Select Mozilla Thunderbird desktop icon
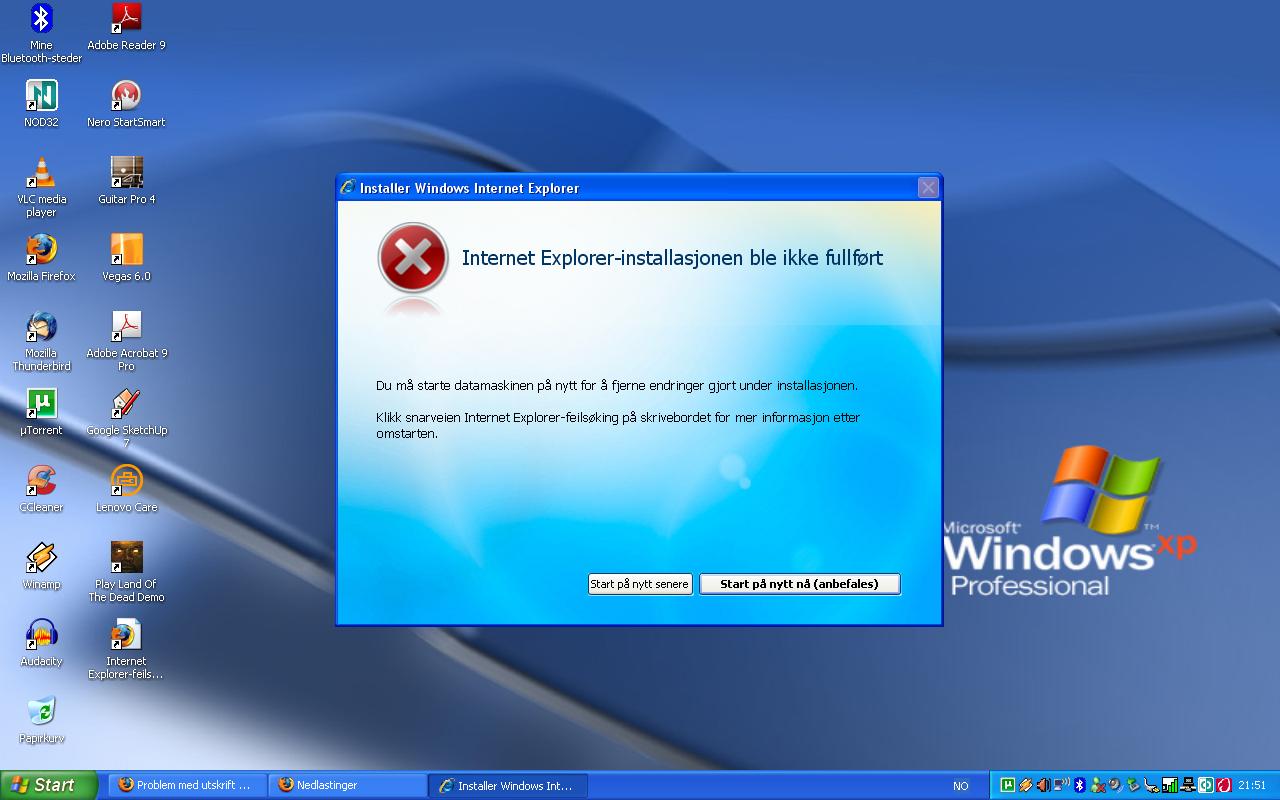Image resolution: width=1280 pixels, height=800 pixels. point(41,342)
